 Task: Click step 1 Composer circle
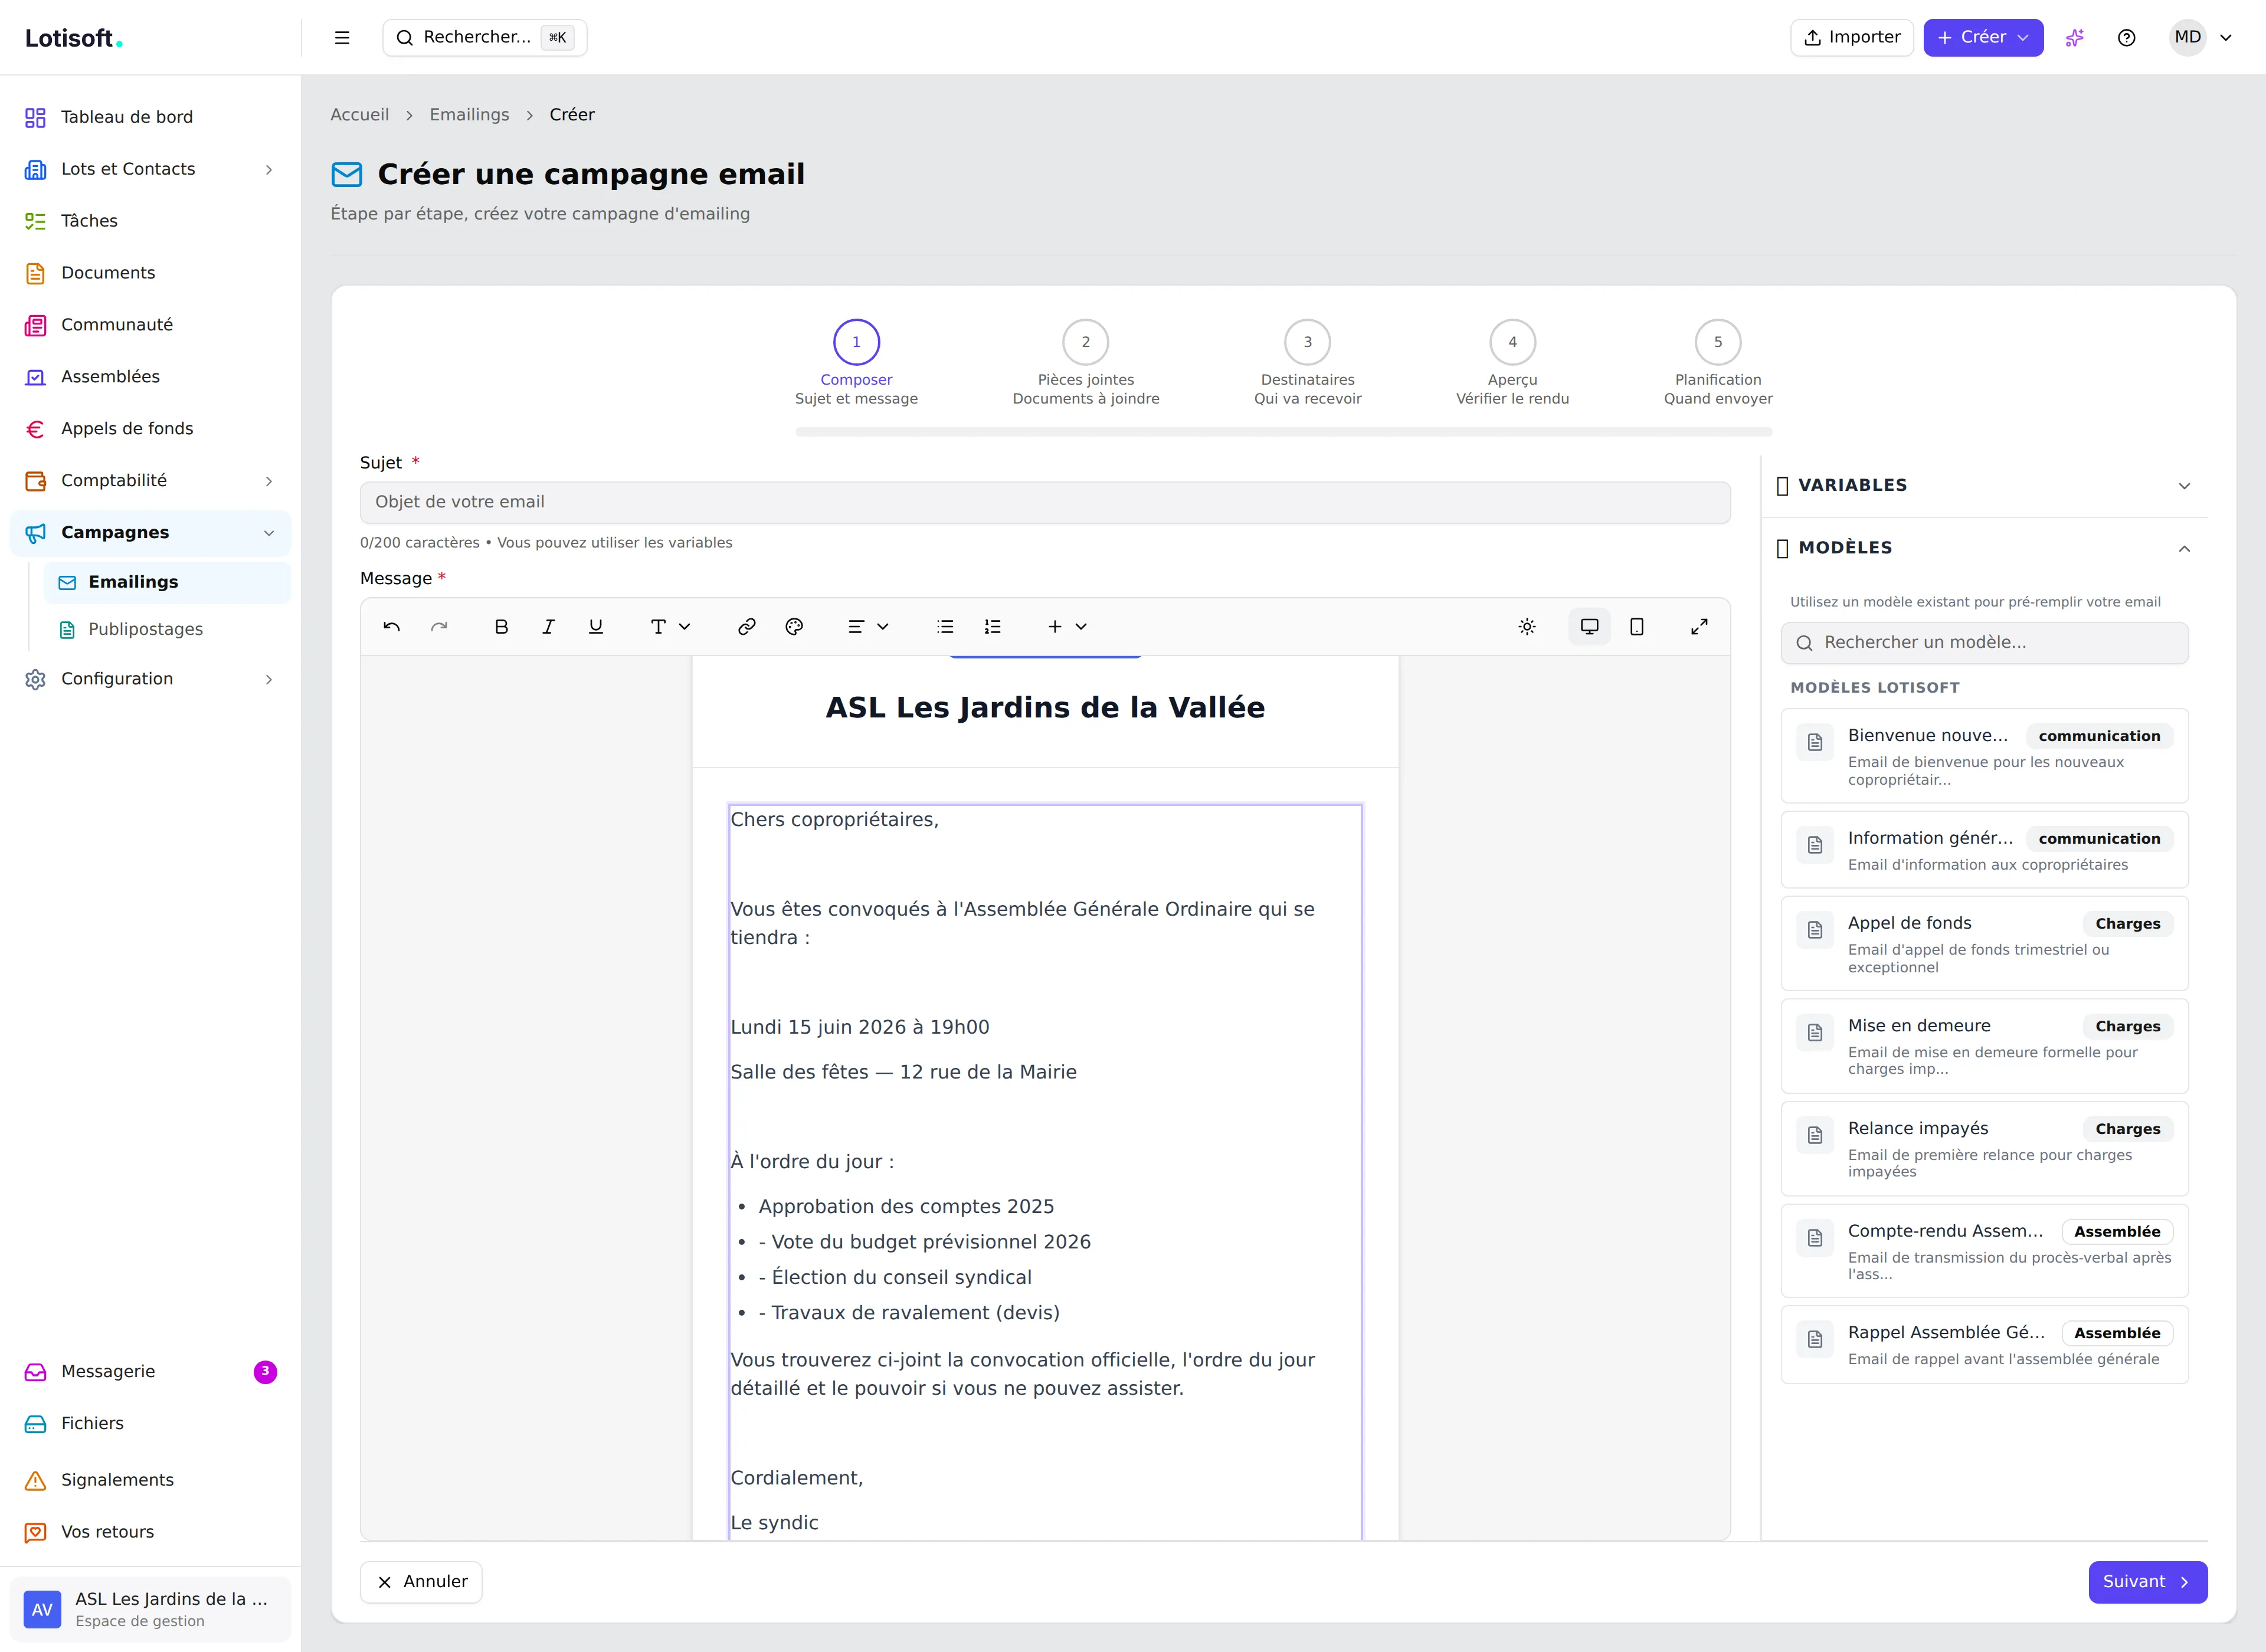point(856,342)
